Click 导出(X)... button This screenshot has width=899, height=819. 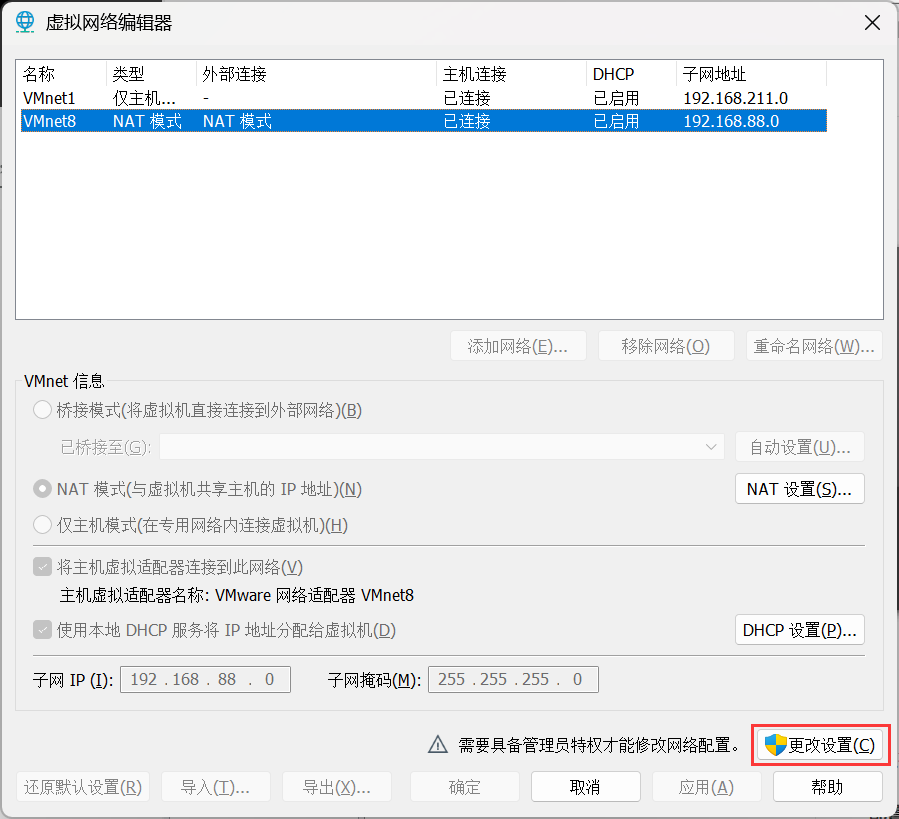(337, 787)
